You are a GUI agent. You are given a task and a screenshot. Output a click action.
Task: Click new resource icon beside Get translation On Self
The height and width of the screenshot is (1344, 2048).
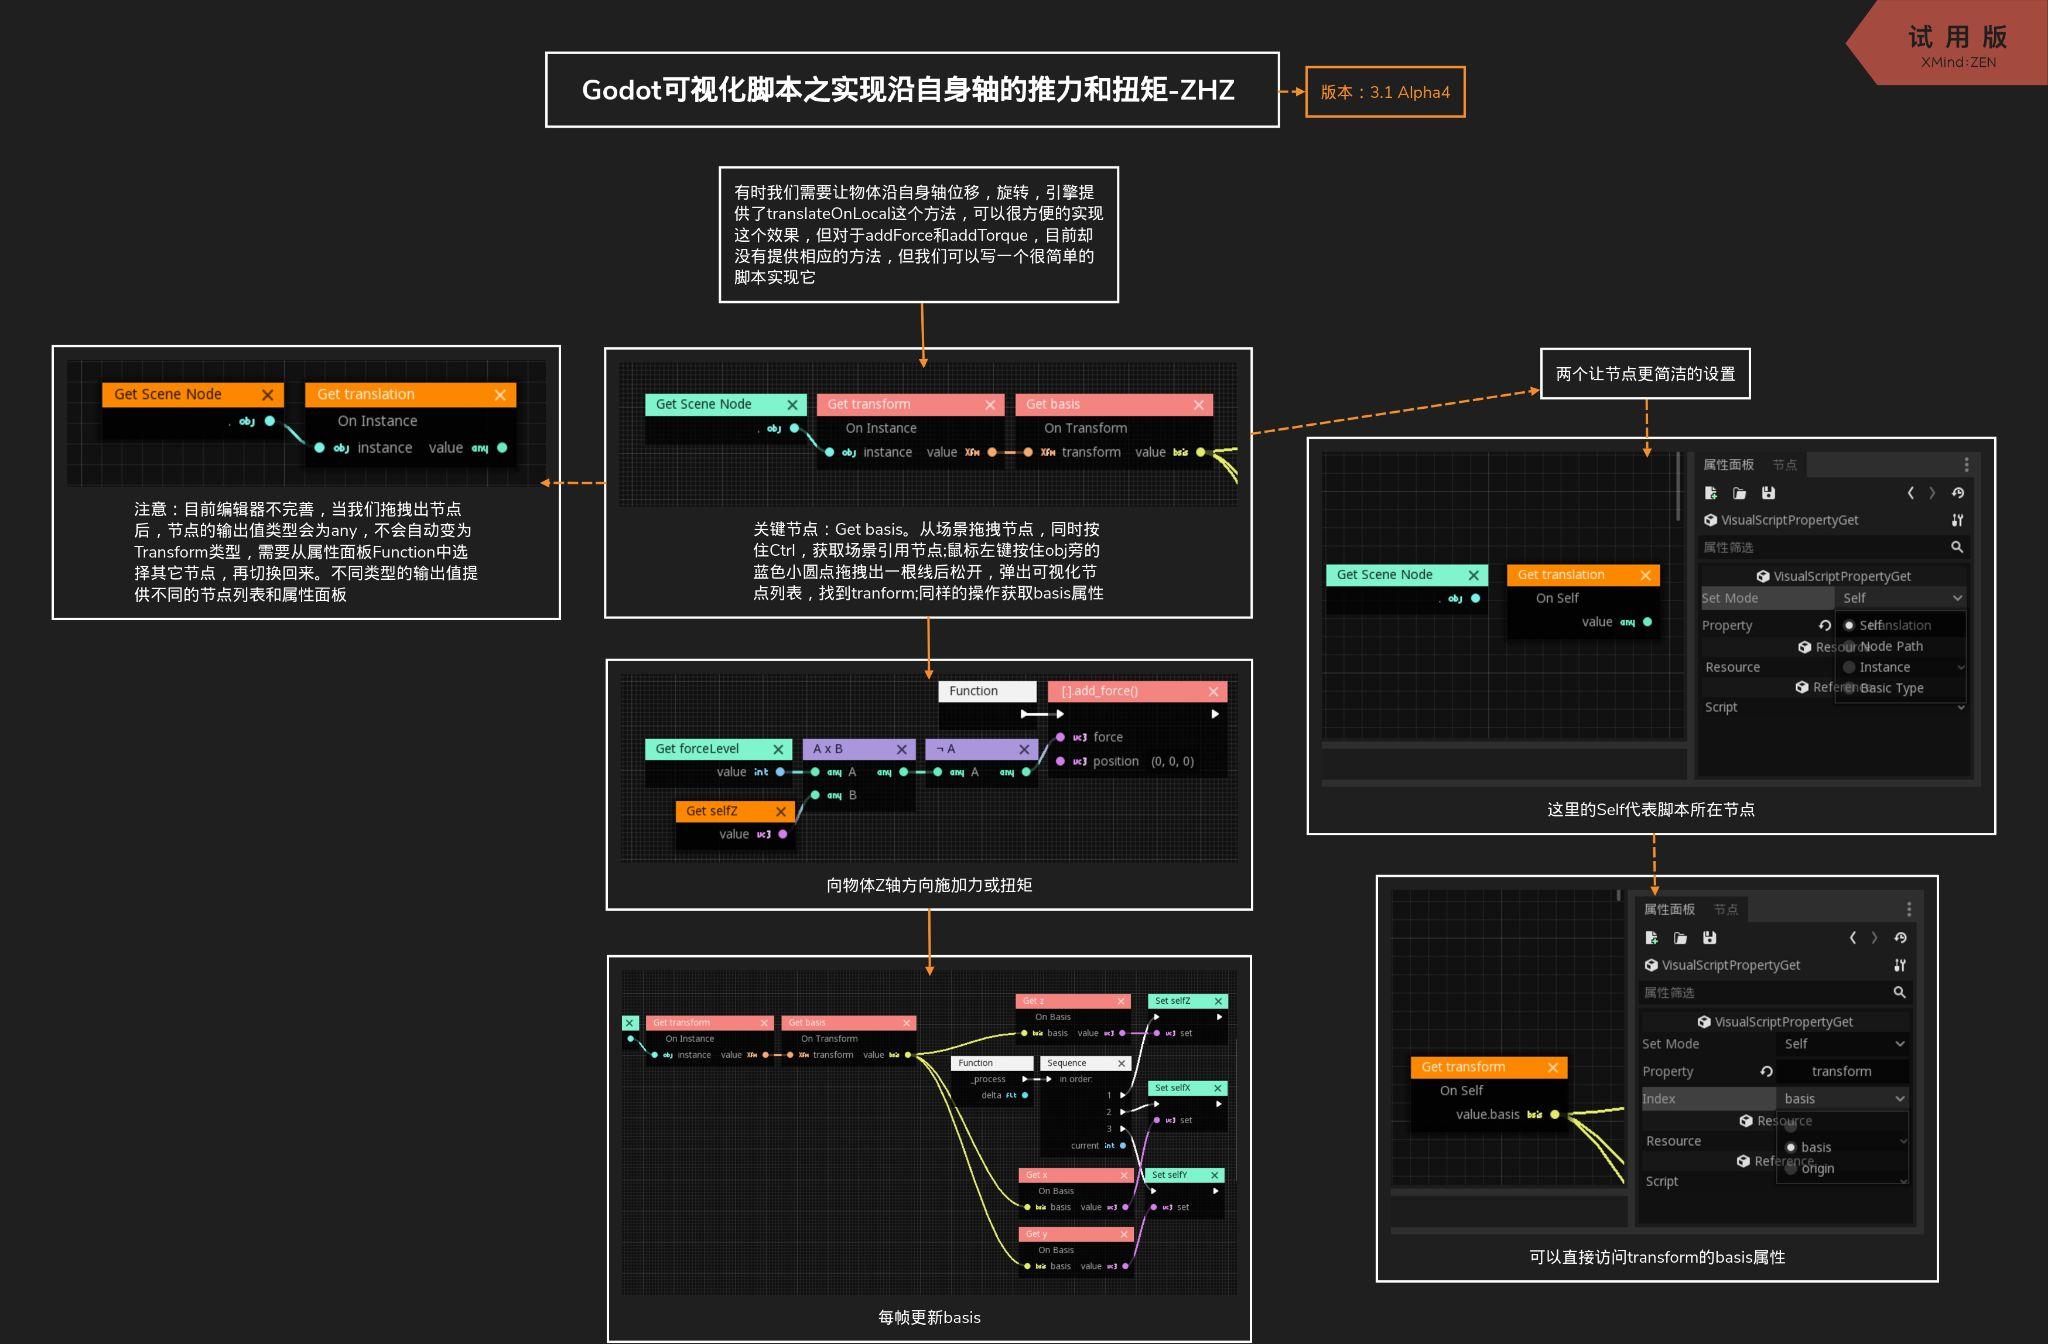(1711, 493)
